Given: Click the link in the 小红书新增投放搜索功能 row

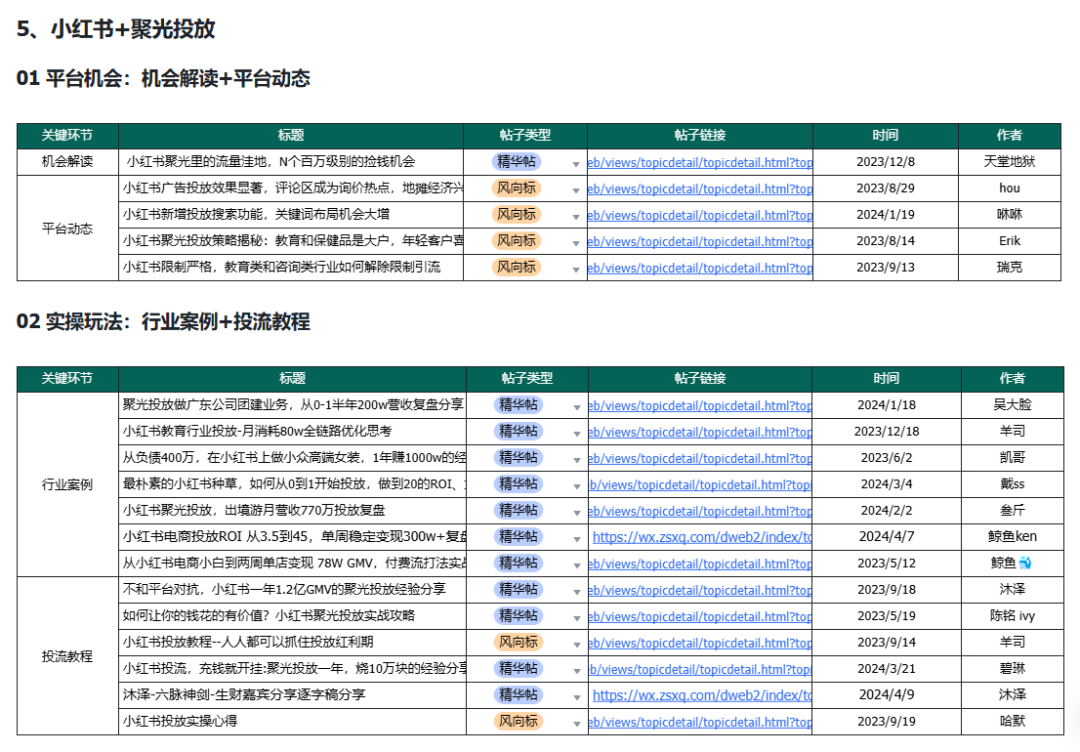Looking at the screenshot, I should (700, 215).
